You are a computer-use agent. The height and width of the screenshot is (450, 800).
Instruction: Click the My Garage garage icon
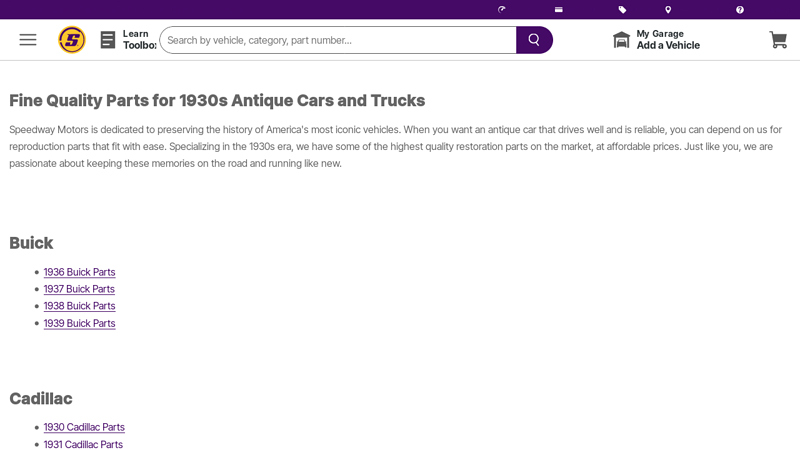[621, 40]
